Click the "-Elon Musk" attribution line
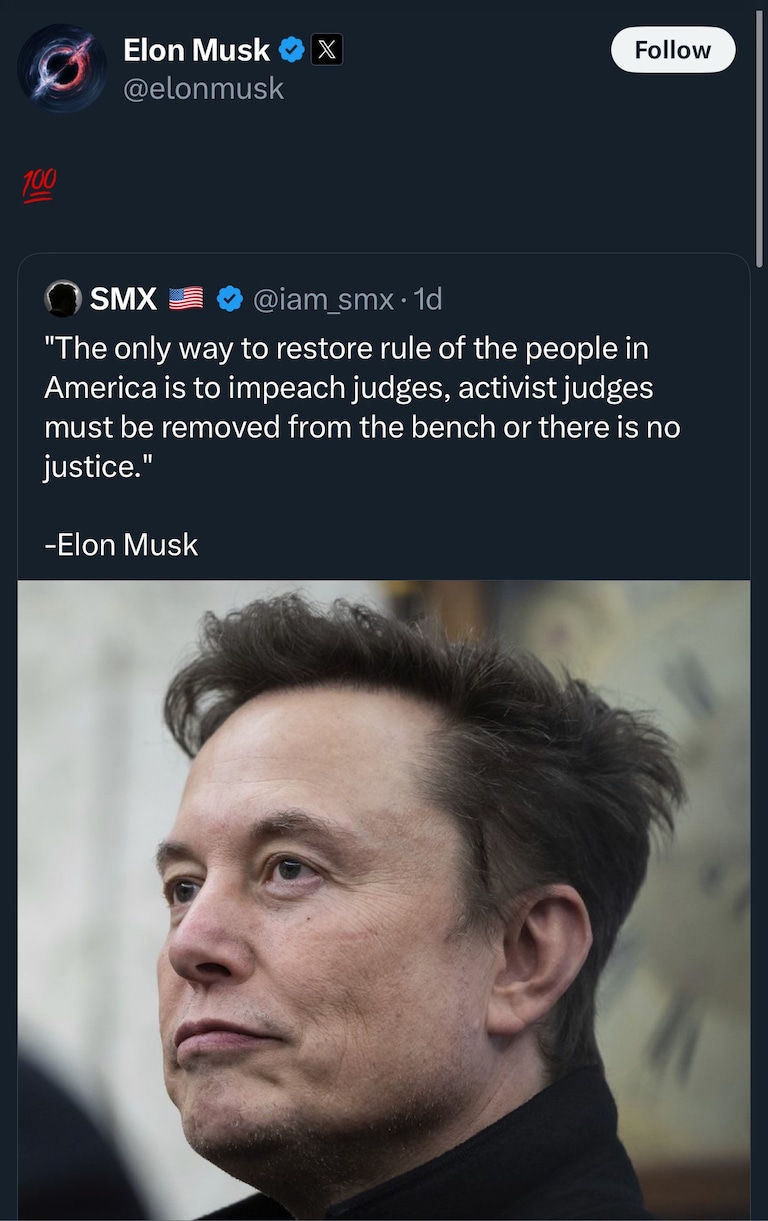 [121, 545]
